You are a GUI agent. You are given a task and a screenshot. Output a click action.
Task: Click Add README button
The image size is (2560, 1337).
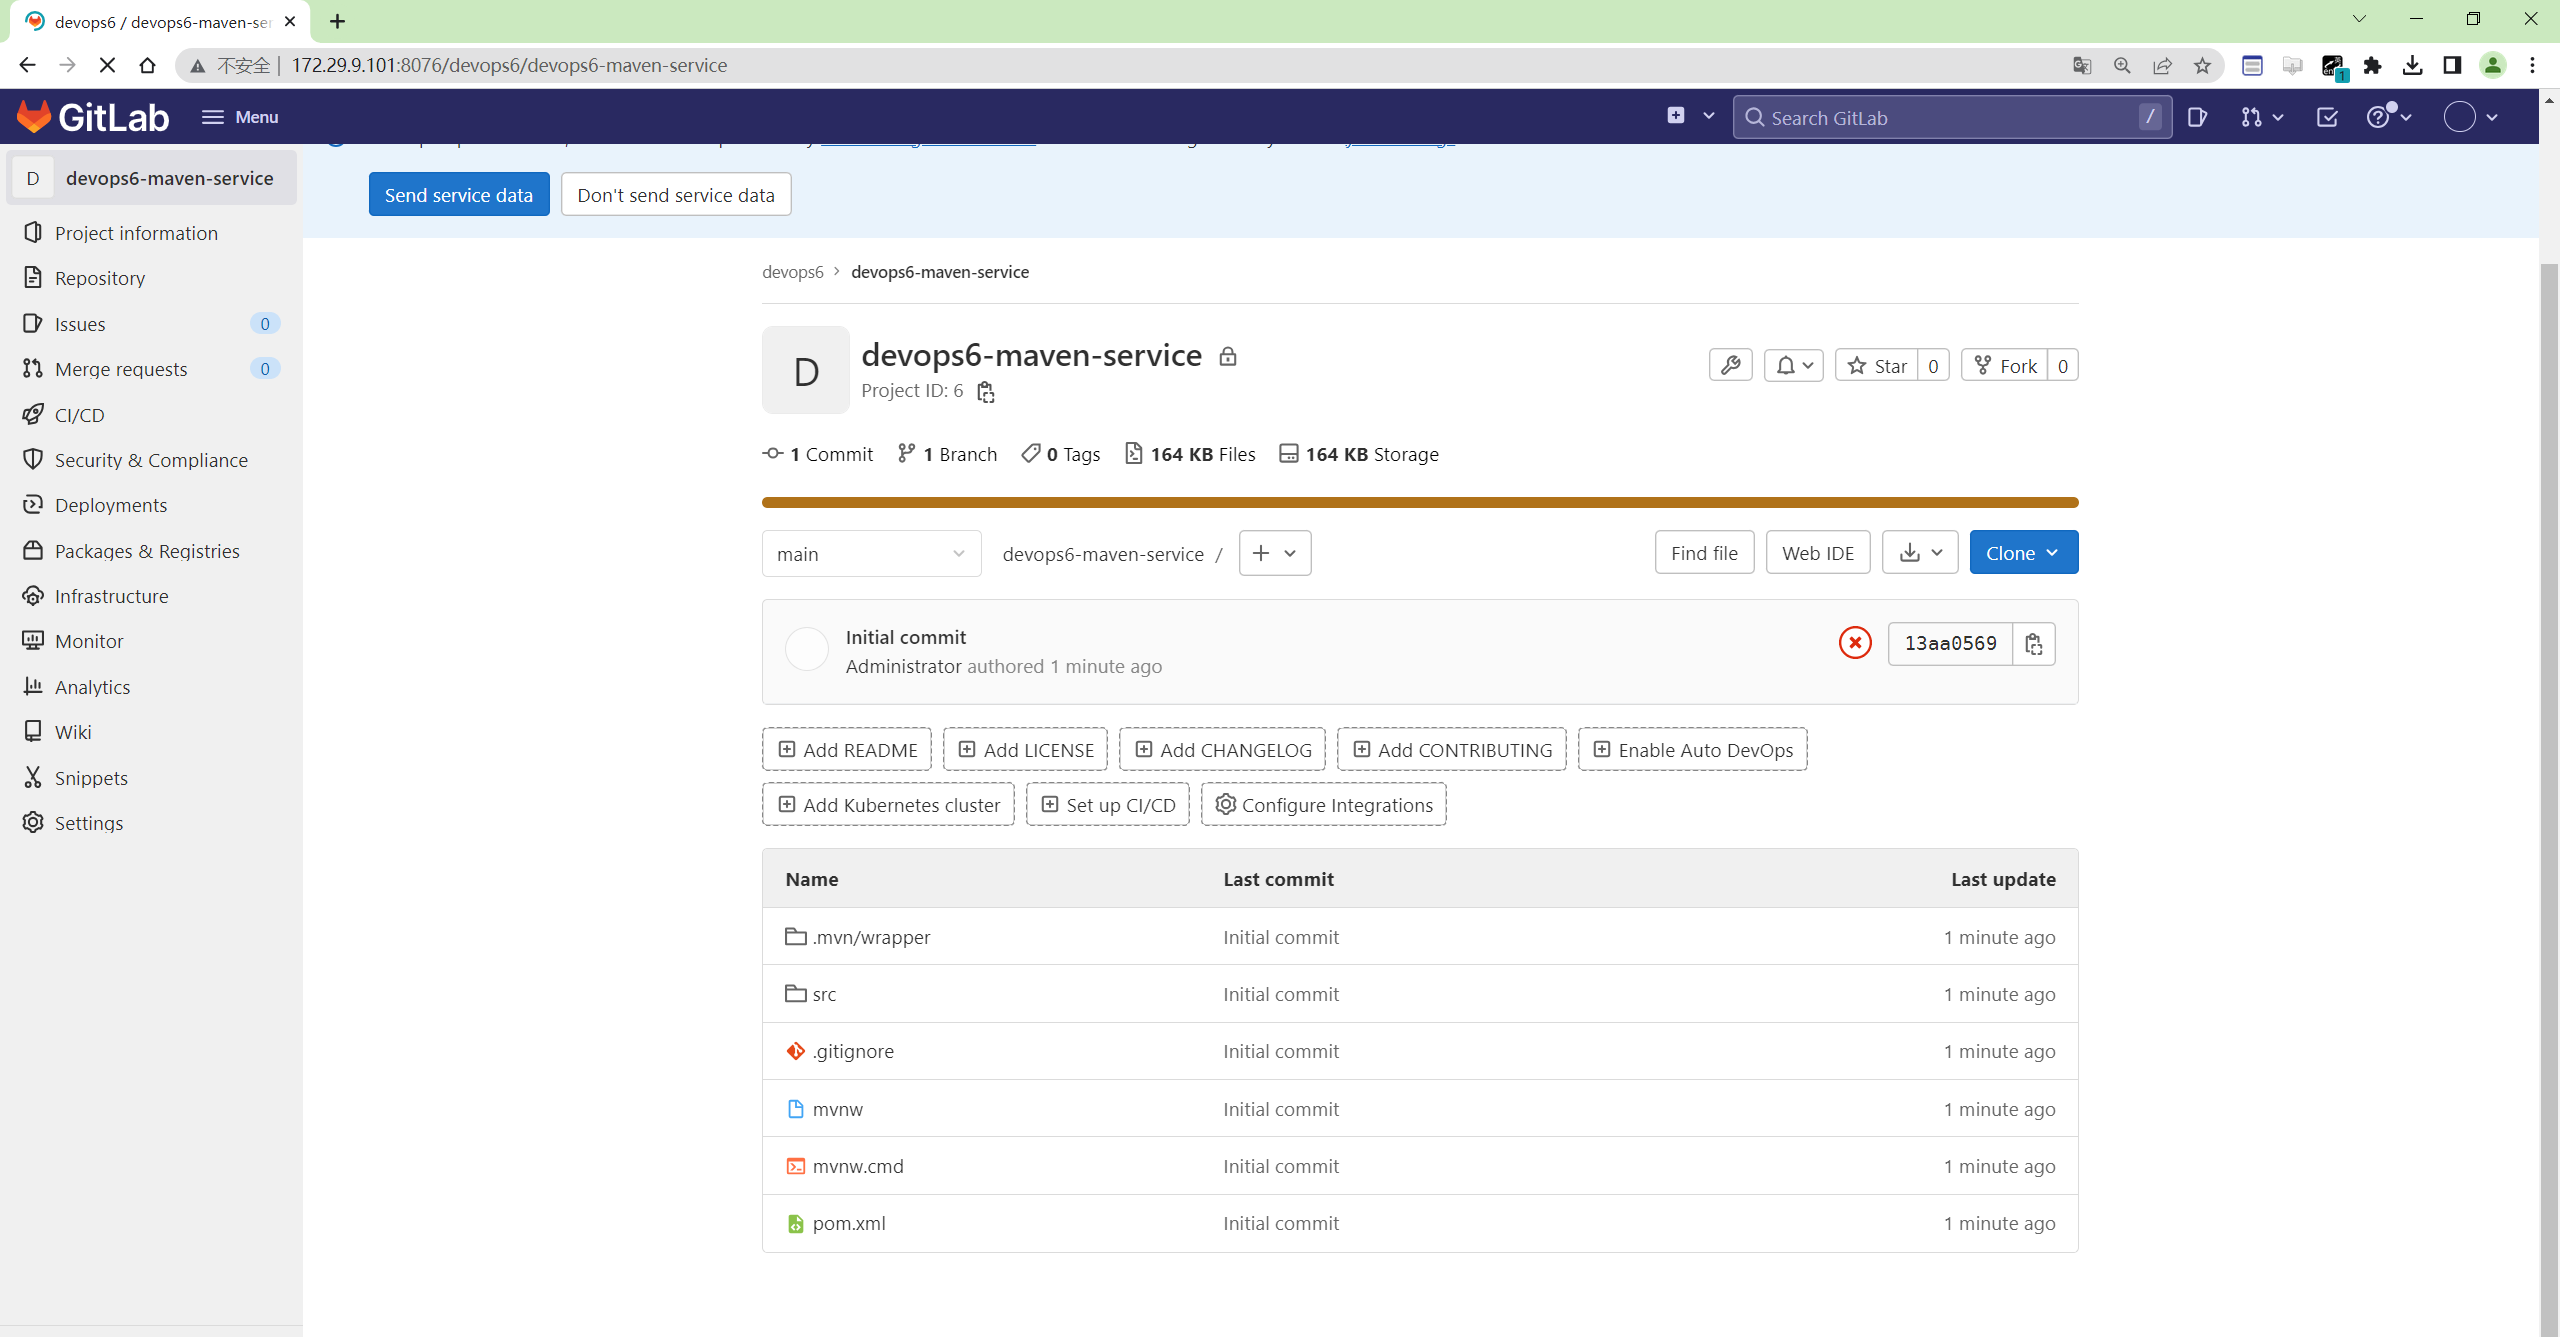[847, 749]
